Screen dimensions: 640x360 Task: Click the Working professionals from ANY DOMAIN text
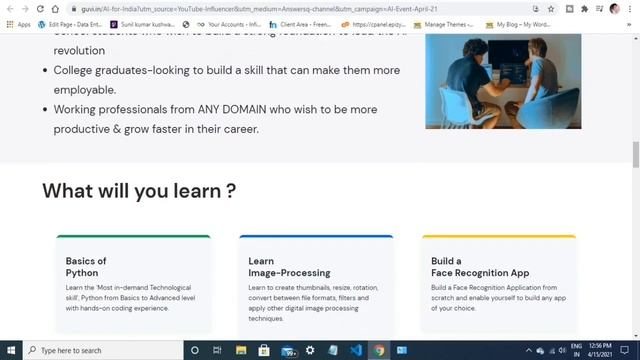(x=215, y=119)
